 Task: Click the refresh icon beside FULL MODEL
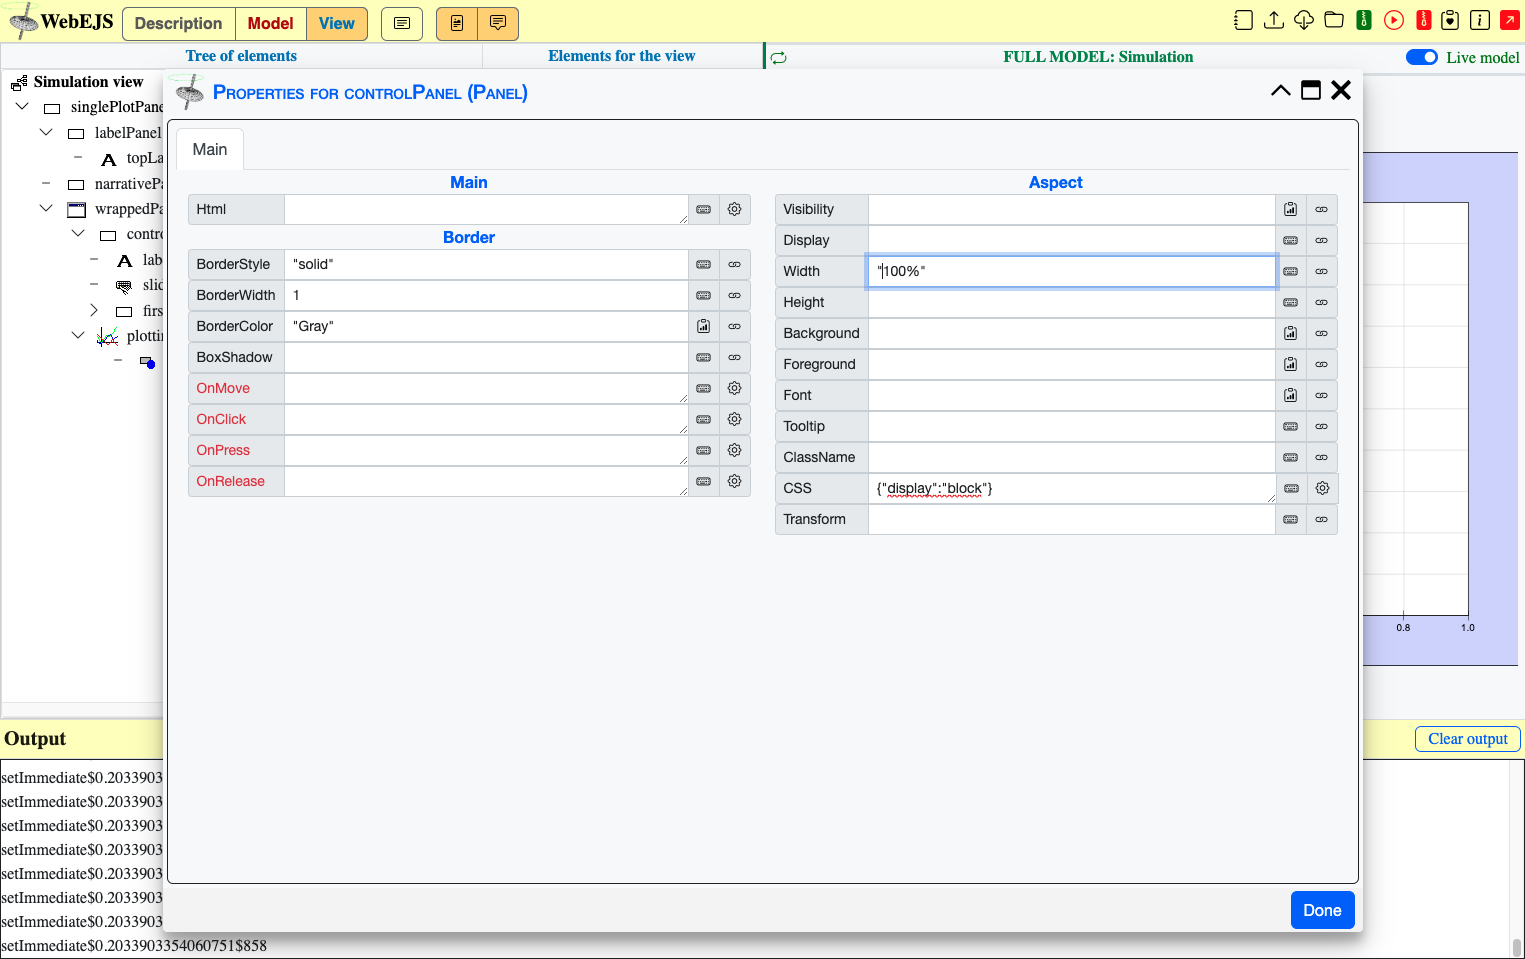[779, 58]
